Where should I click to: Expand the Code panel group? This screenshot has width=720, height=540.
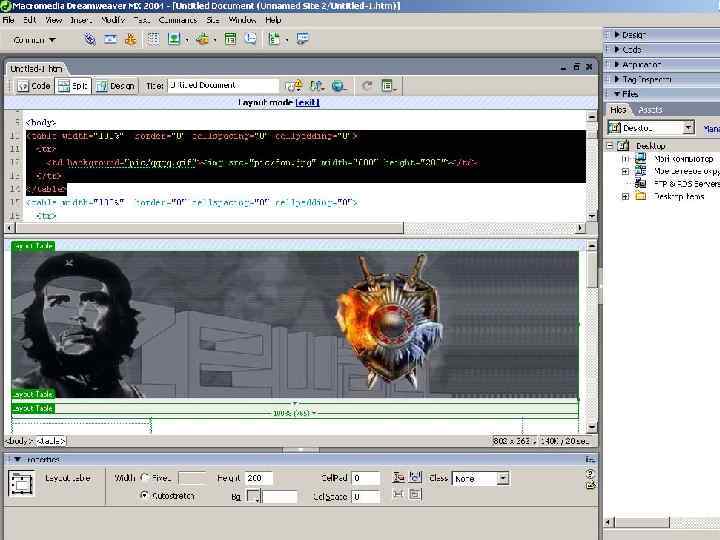point(617,49)
